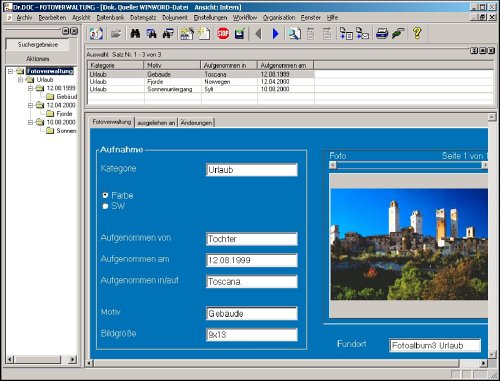Click the Motiv field with Gebäude
The image size is (500, 381).
tap(252, 314)
